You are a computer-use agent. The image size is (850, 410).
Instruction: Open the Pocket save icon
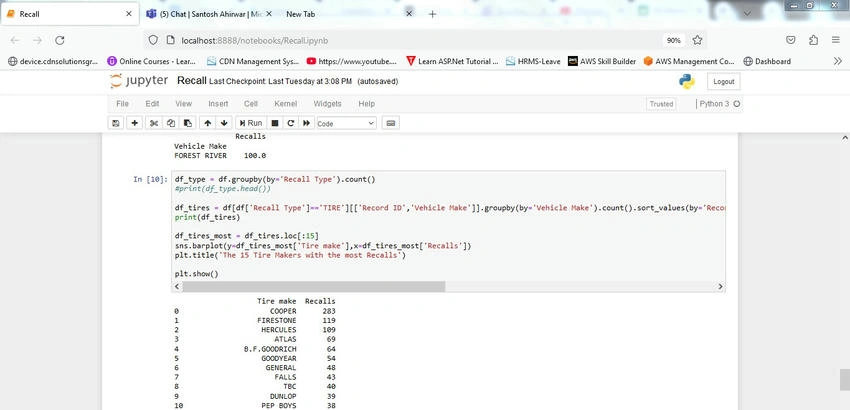point(791,40)
